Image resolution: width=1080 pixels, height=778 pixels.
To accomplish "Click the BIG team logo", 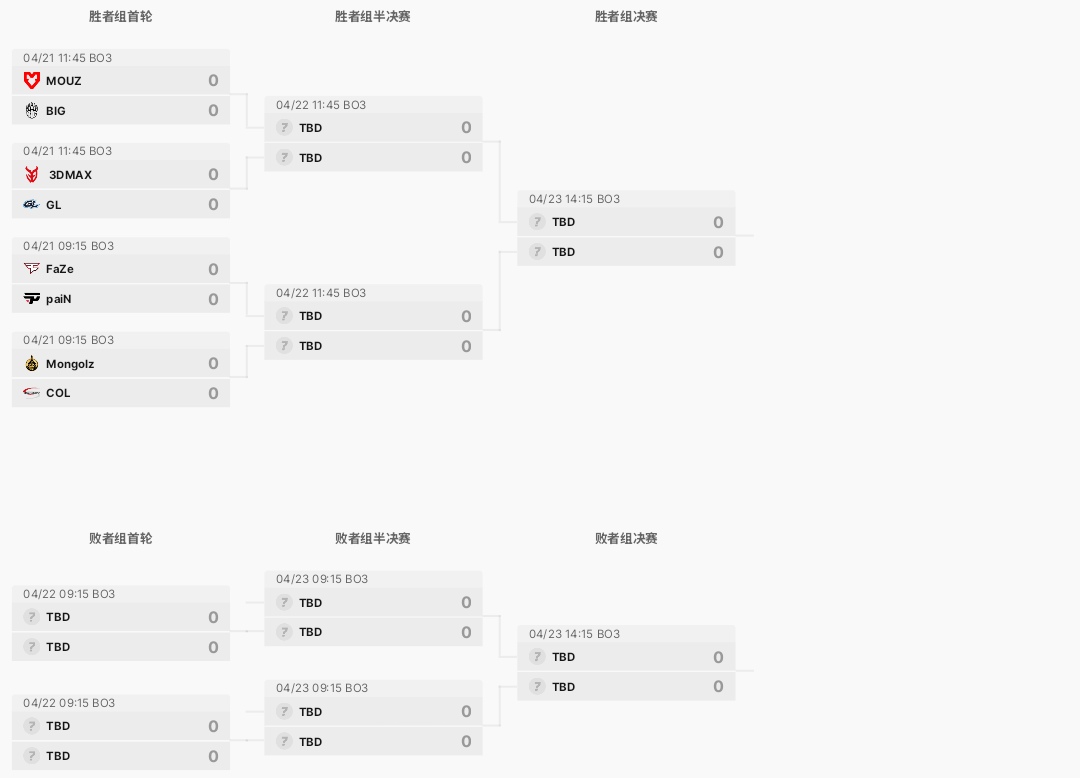I will 32,110.
